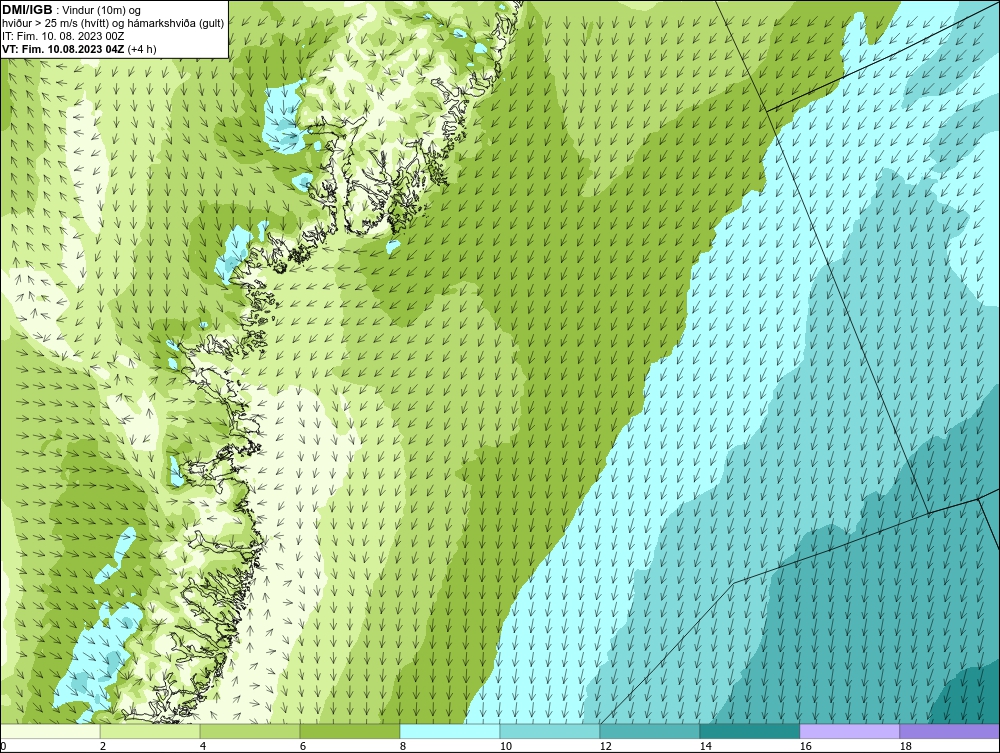
Task: Click the purple legend swatch above 18
Action: [949, 731]
